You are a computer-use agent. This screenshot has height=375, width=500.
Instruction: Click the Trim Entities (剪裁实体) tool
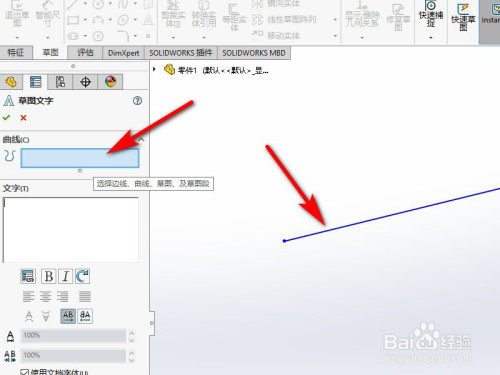tap(173, 14)
